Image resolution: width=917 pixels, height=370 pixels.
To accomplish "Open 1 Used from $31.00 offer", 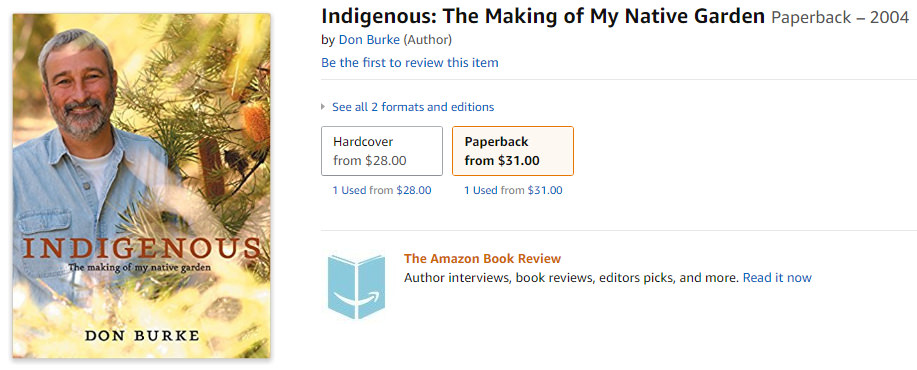I will coord(513,190).
